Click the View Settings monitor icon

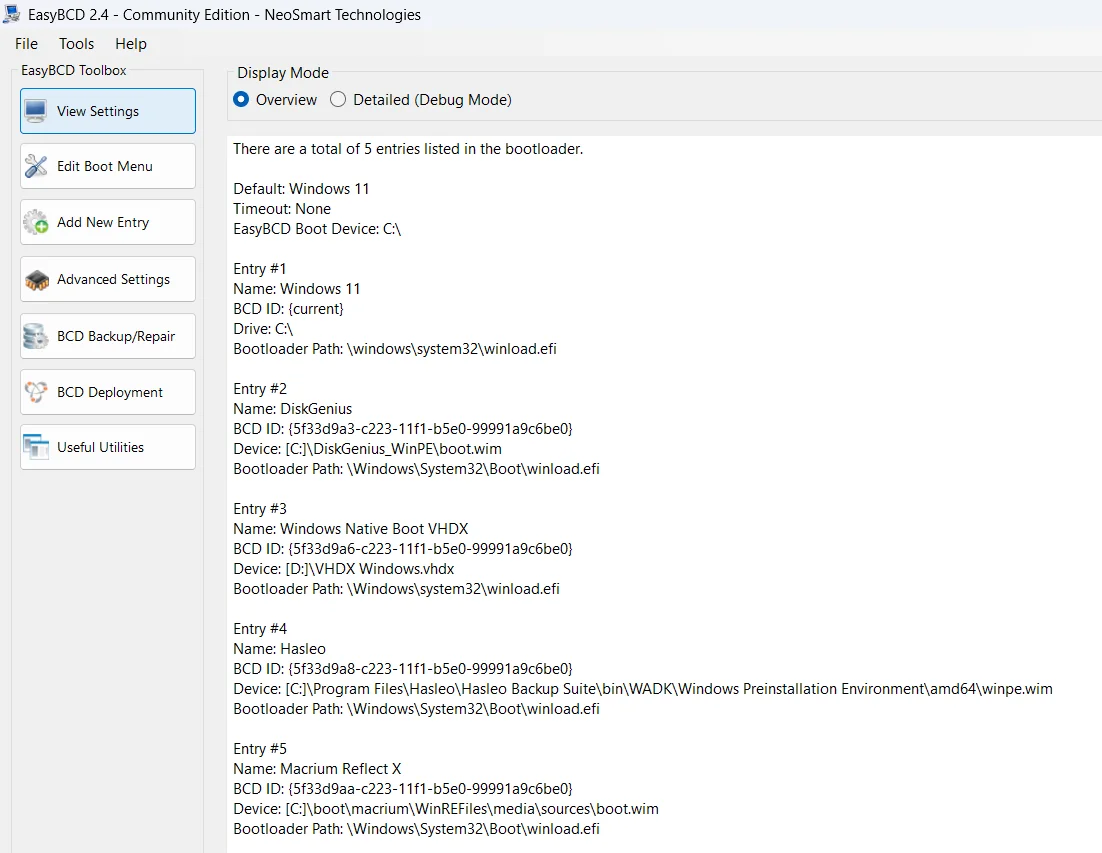(x=36, y=111)
